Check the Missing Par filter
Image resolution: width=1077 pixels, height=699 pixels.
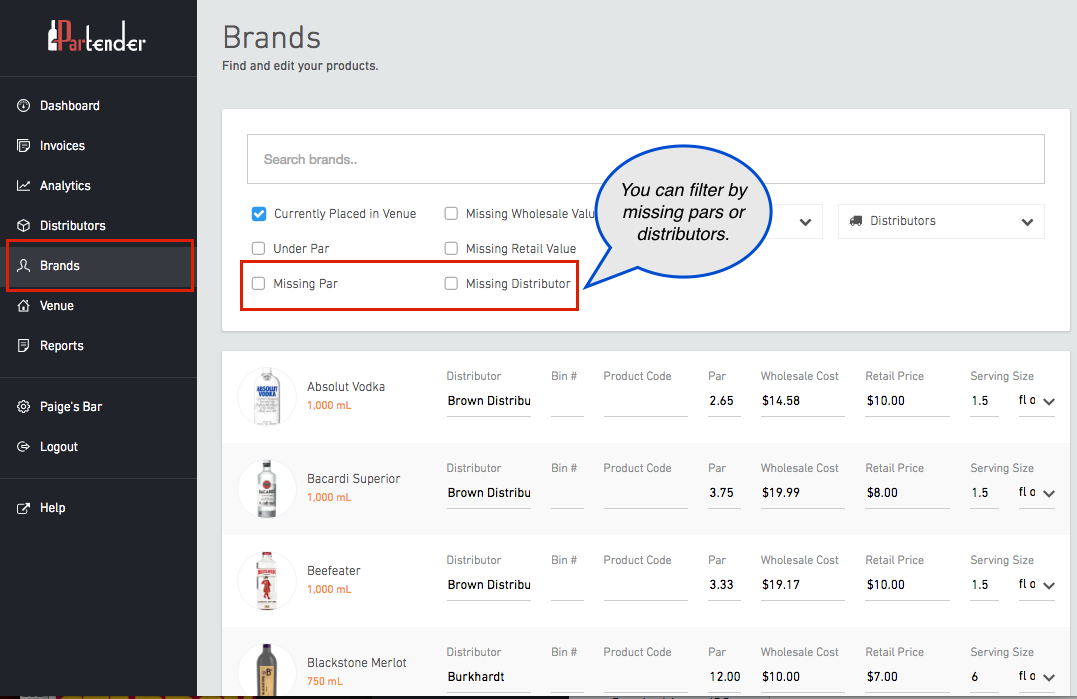258,283
